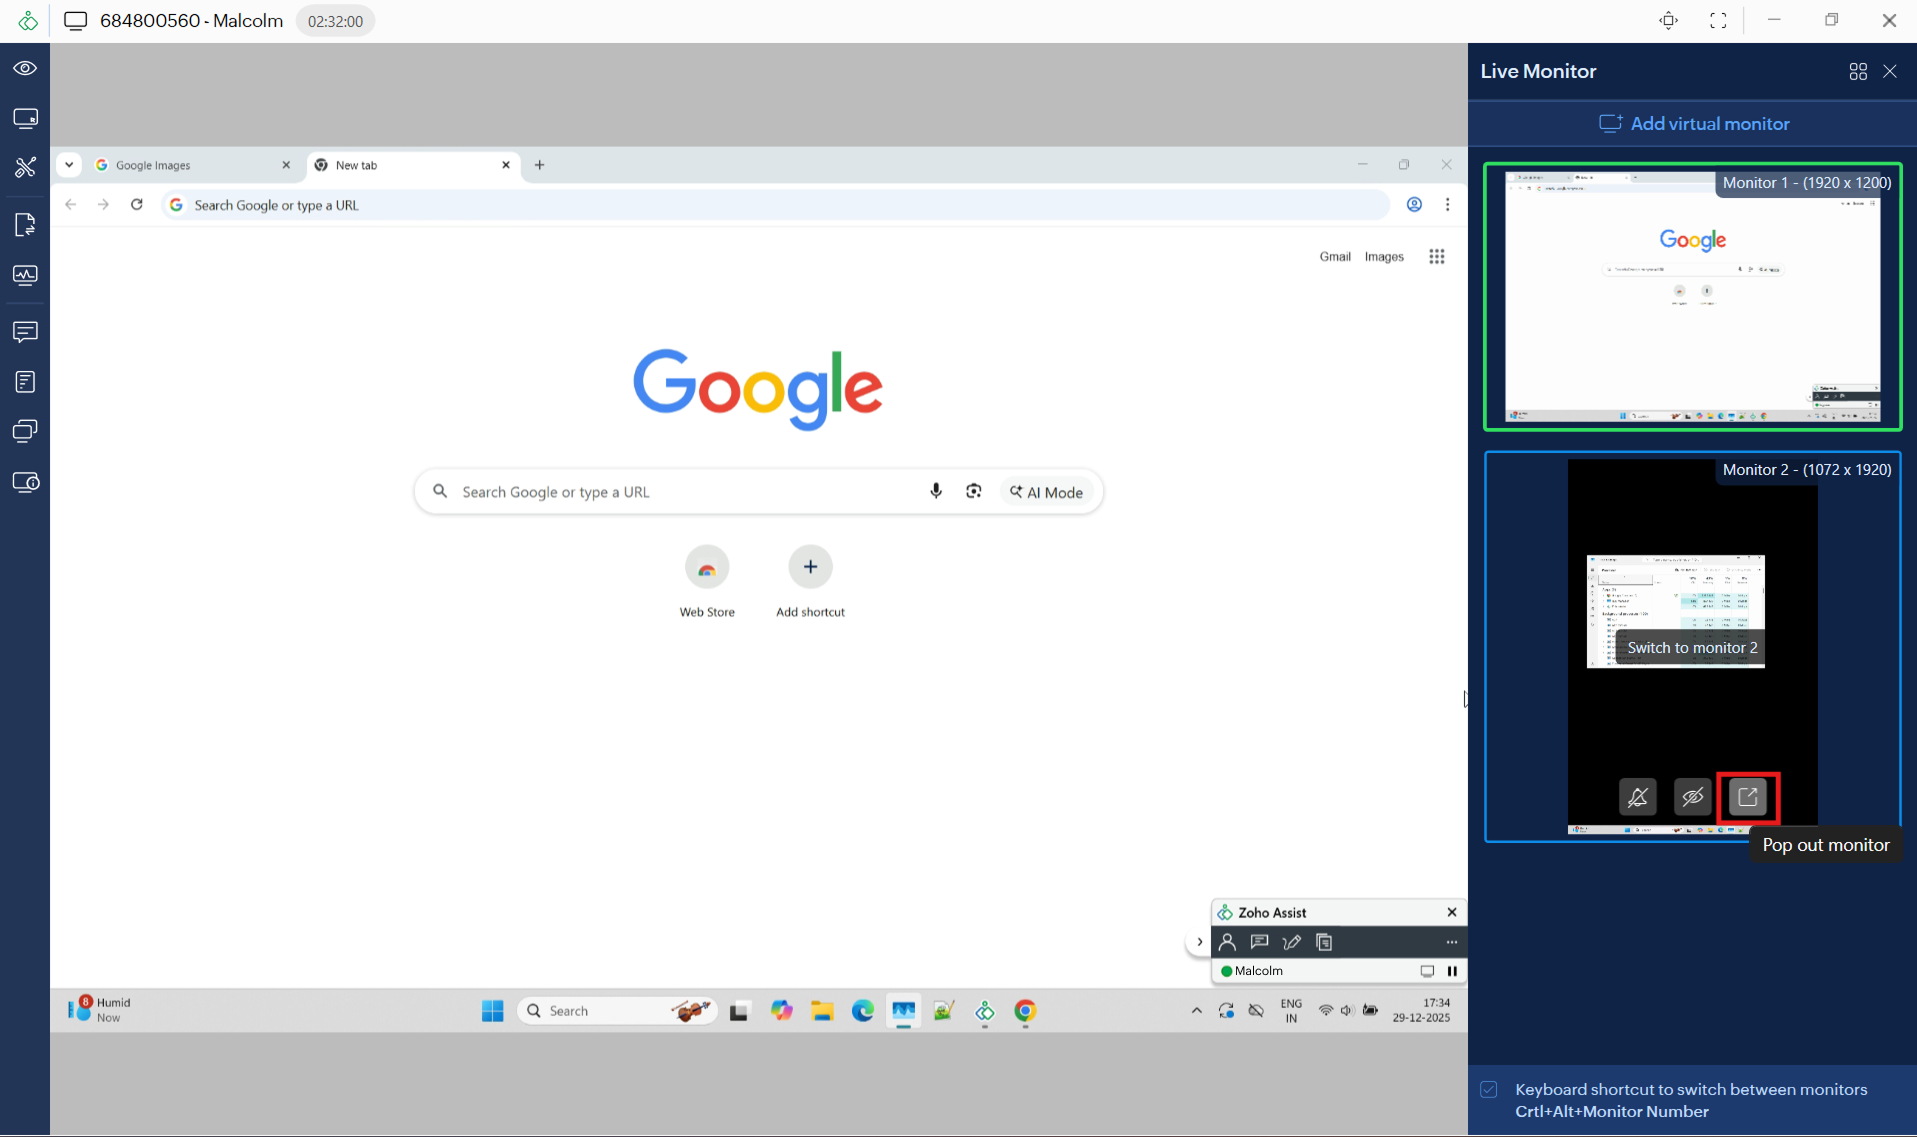Open chat icon in Zoho Assist widget

click(1259, 942)
